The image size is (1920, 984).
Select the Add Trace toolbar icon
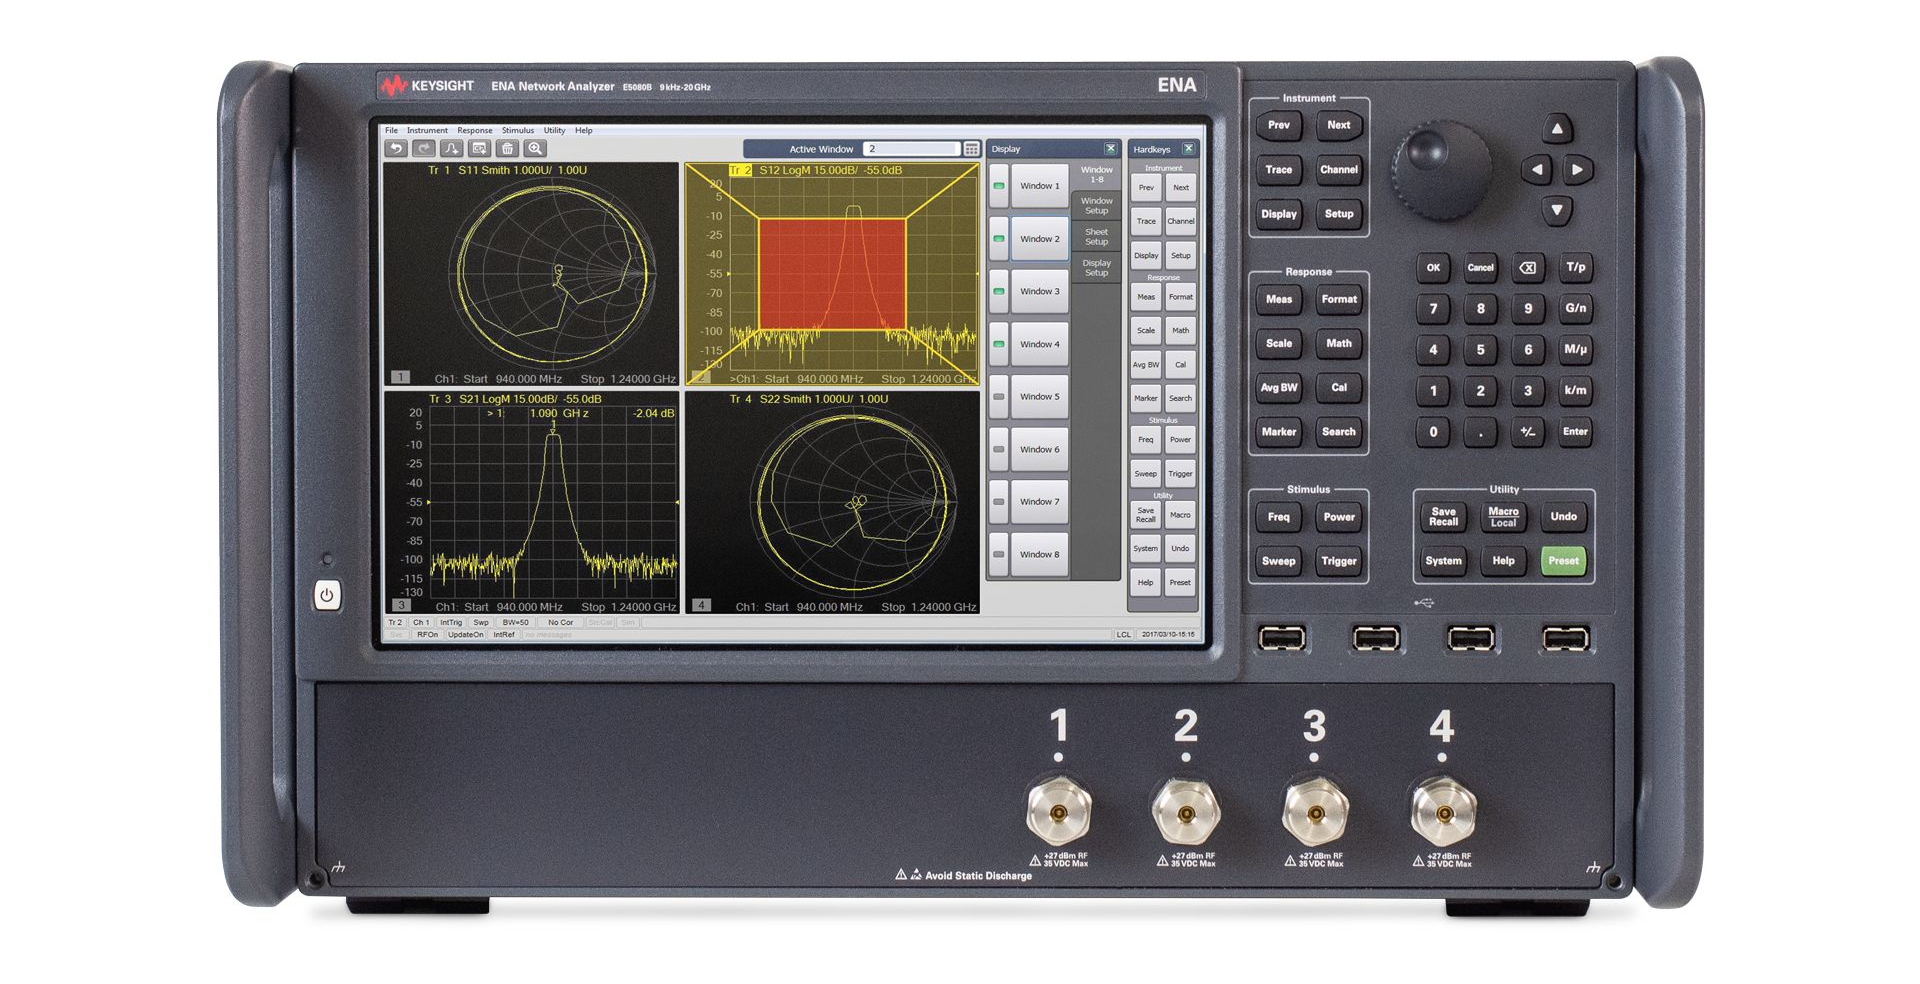pyautogui.click(x=451, y=148)
